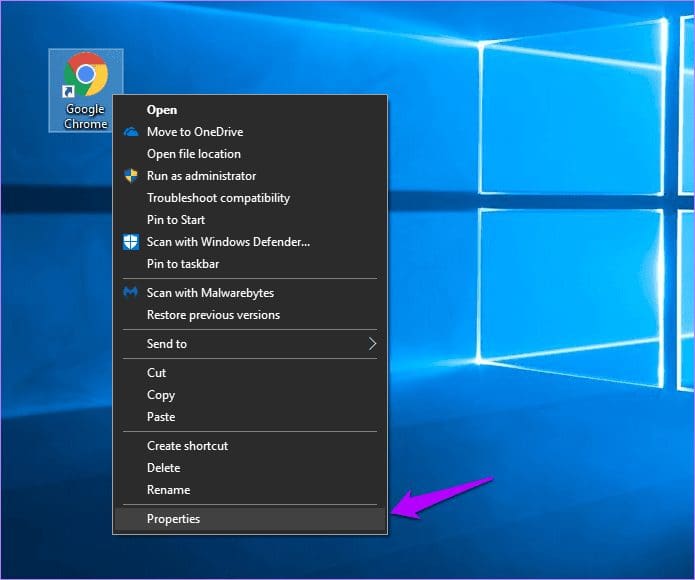The image size is (695, 580).
Task: Select Delete from the menu
Action: tap(250, 468)
